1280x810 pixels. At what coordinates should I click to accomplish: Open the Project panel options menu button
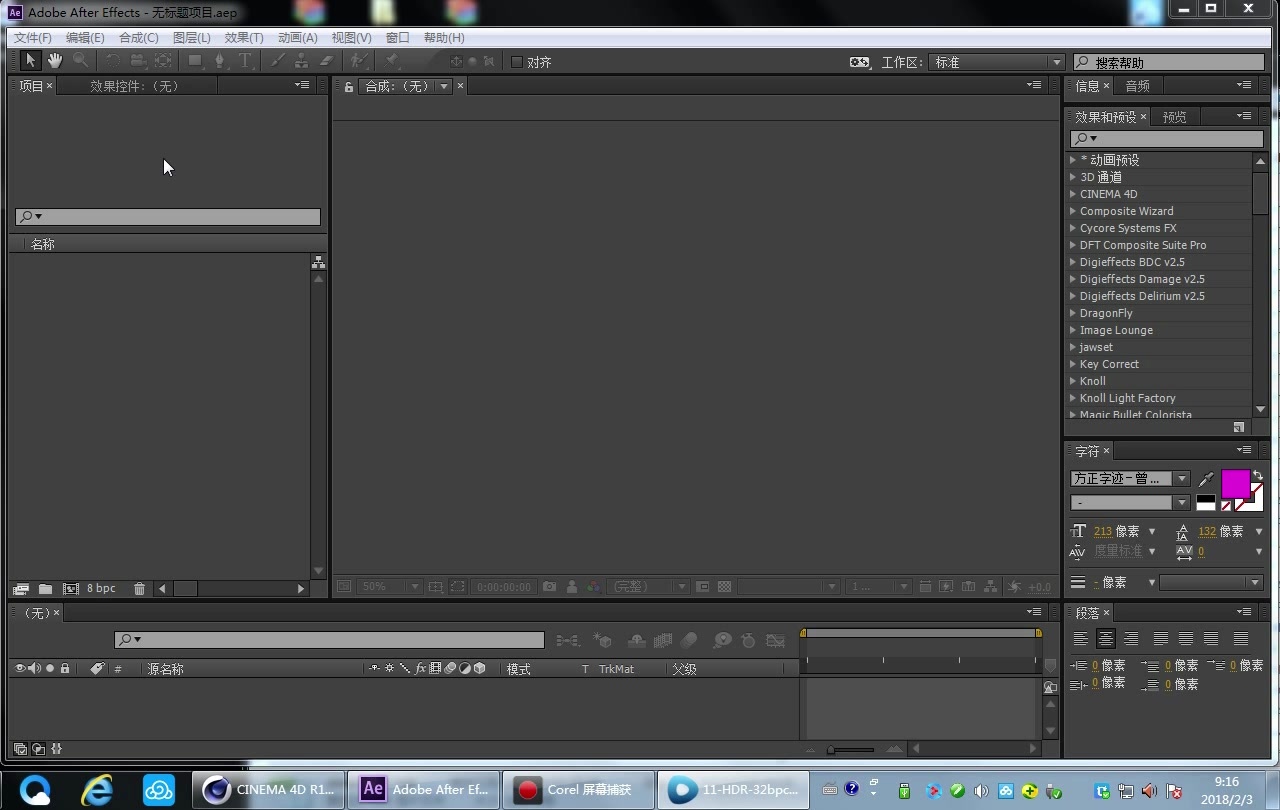tap(302, 85)
